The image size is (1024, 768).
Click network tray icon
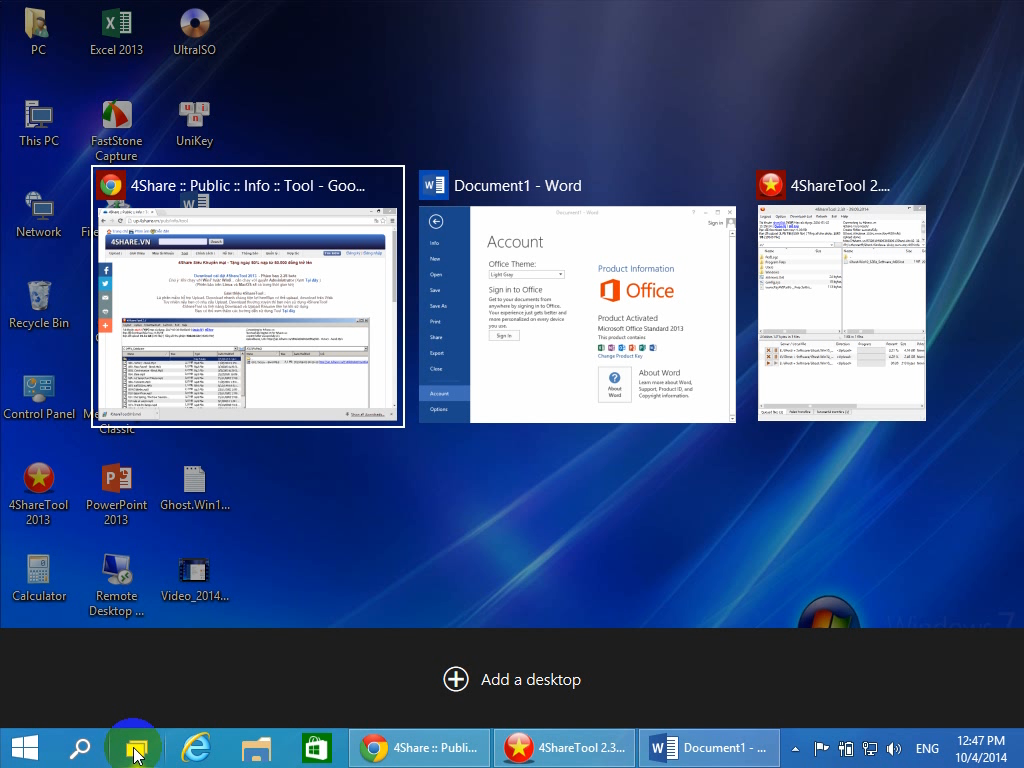coord(869,748)
